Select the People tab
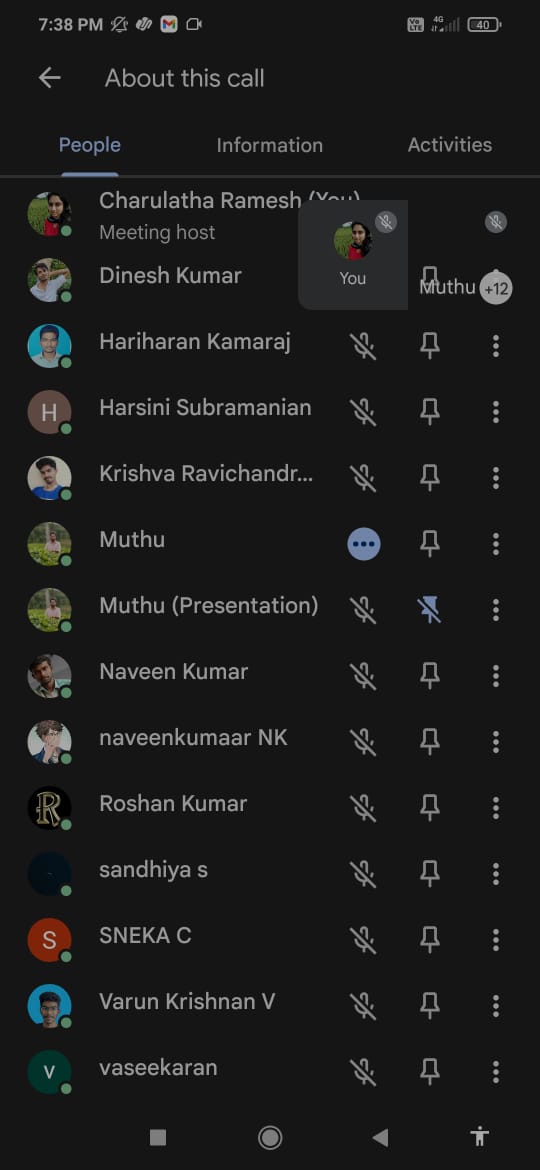The height and width of the screenshot is (1170, 540). [x=90, y=145]
